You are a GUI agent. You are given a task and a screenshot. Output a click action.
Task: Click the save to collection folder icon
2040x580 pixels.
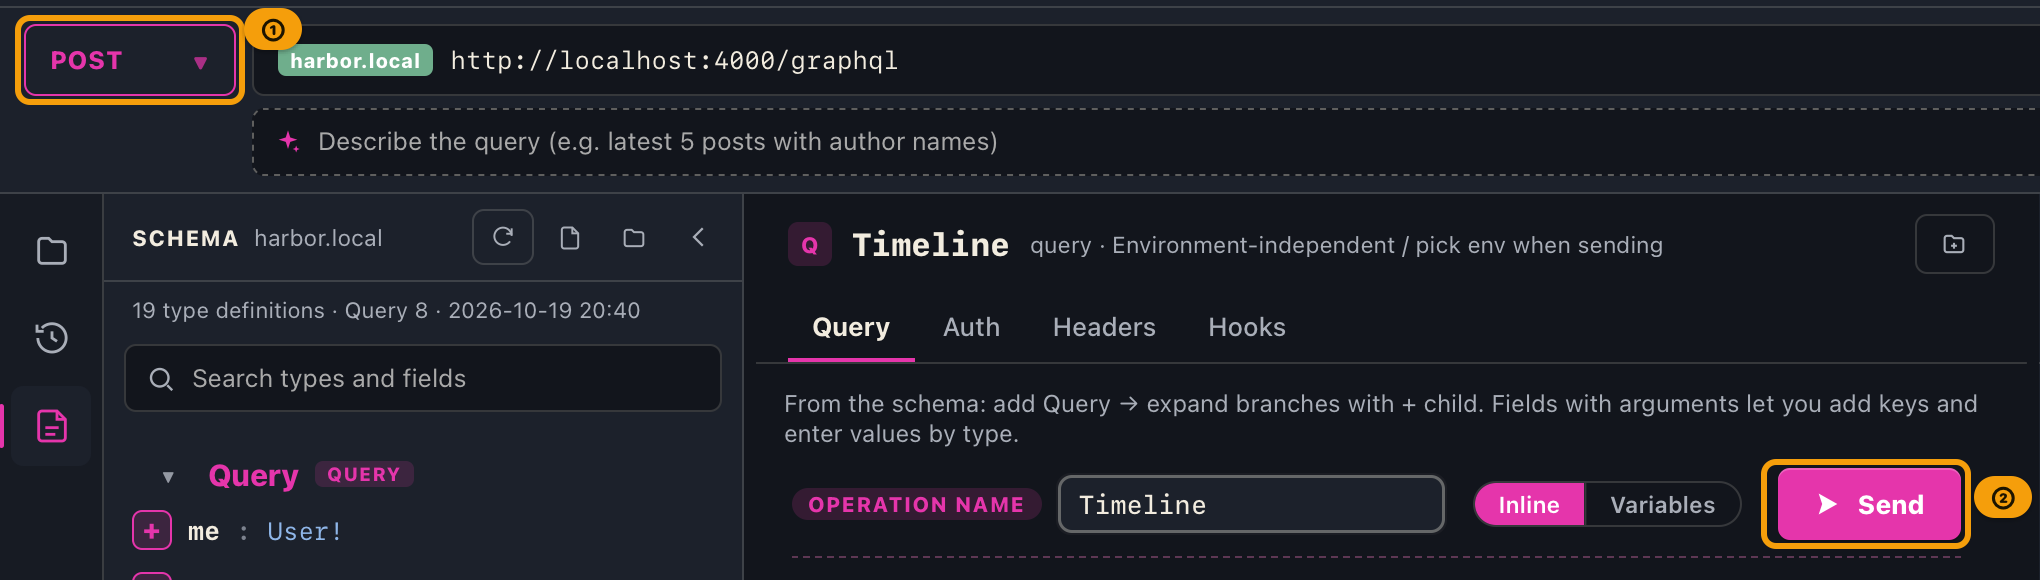coord(1954,244)
